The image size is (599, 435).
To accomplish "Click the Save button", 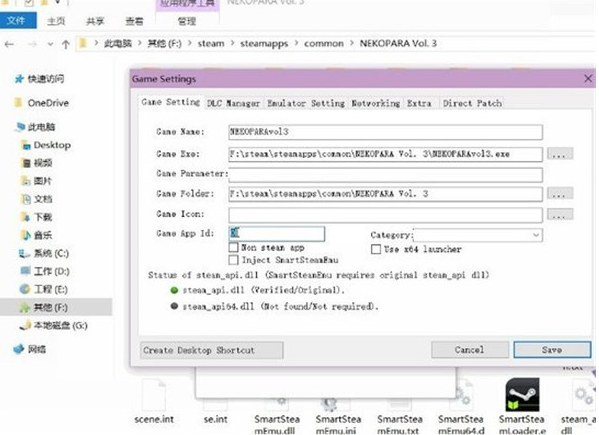I will coord(552,349).
